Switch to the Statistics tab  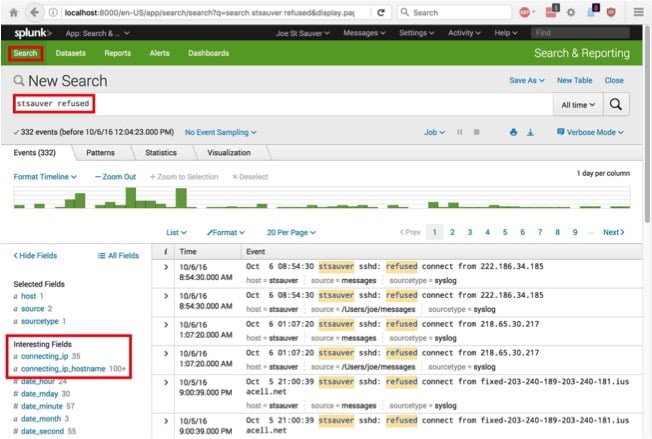pyautogui.click(x=161, y=153)
